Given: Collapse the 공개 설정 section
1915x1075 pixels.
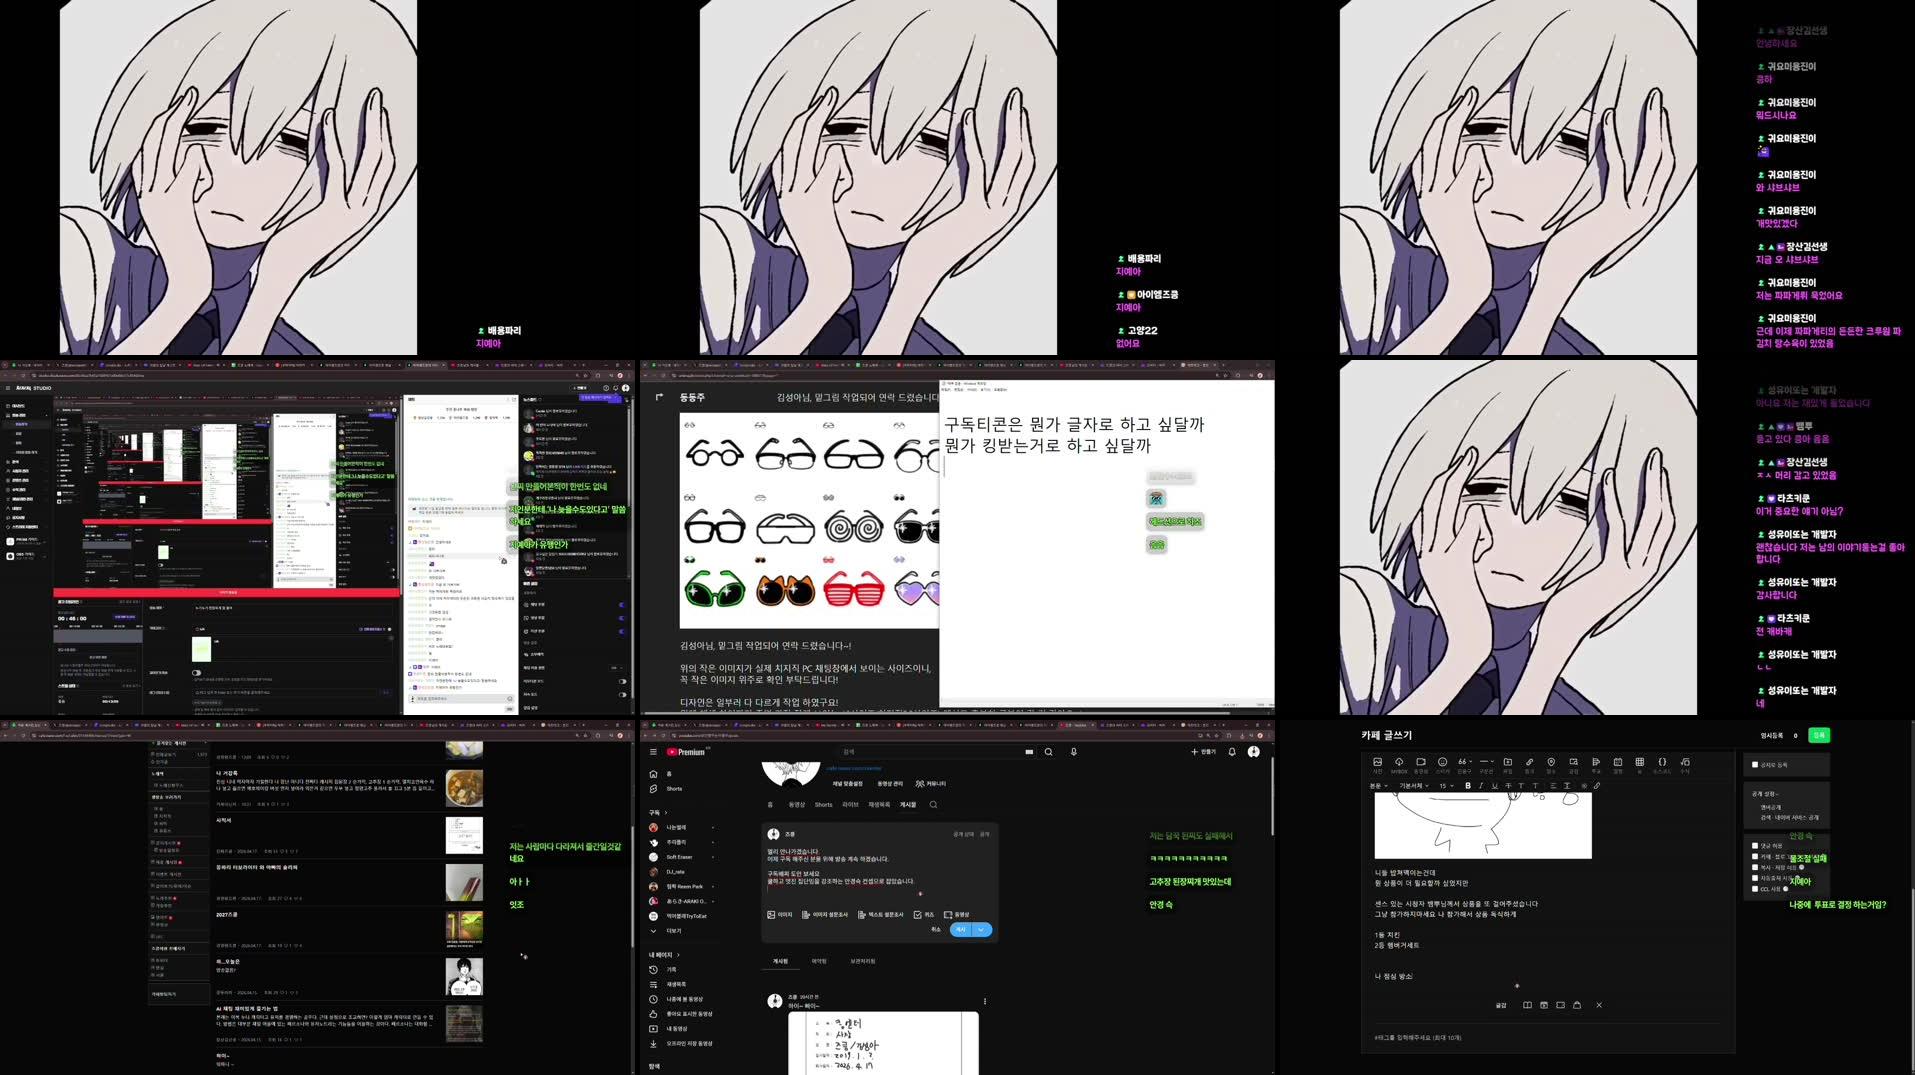Looking at the screenshot, I should pos(1765,794).
